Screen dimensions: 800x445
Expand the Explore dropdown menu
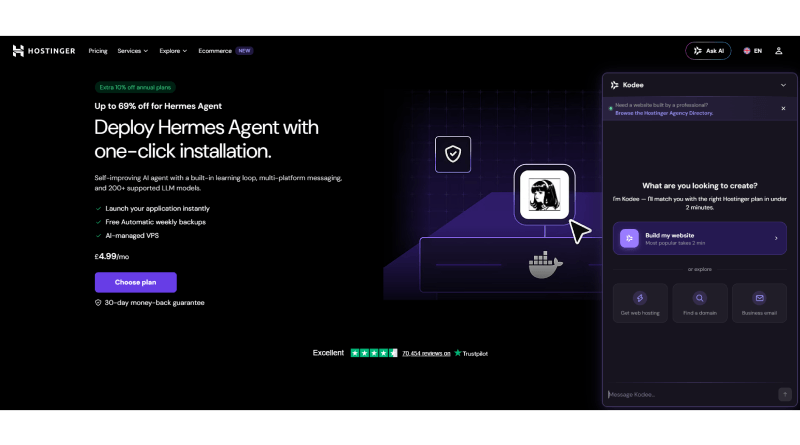[173, 51]
